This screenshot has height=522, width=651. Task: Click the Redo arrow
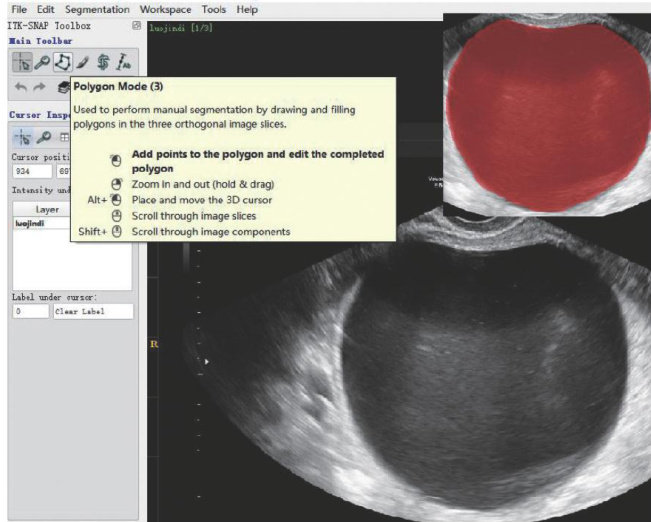click(x=39, y=87)
